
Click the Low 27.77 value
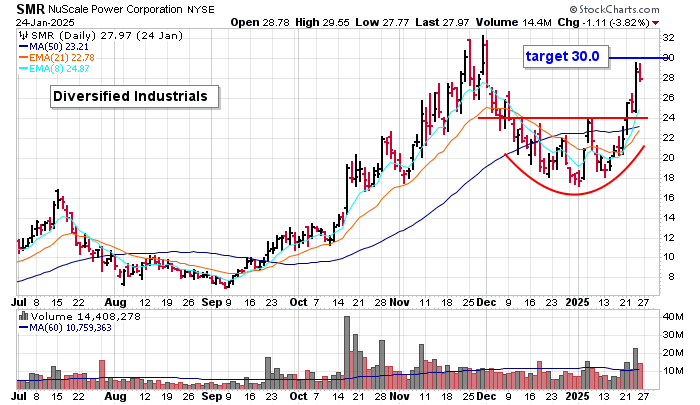click(382, 22)
